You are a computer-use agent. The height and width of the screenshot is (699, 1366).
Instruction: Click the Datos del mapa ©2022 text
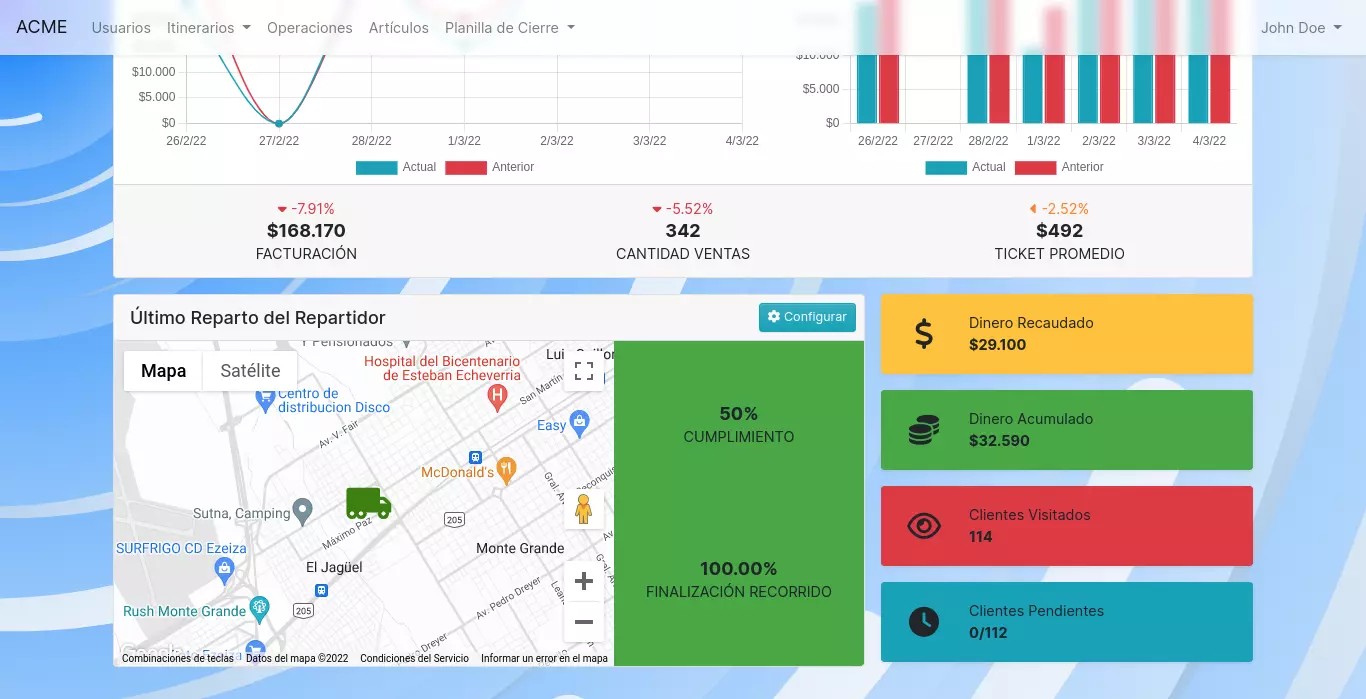point(297,658)
